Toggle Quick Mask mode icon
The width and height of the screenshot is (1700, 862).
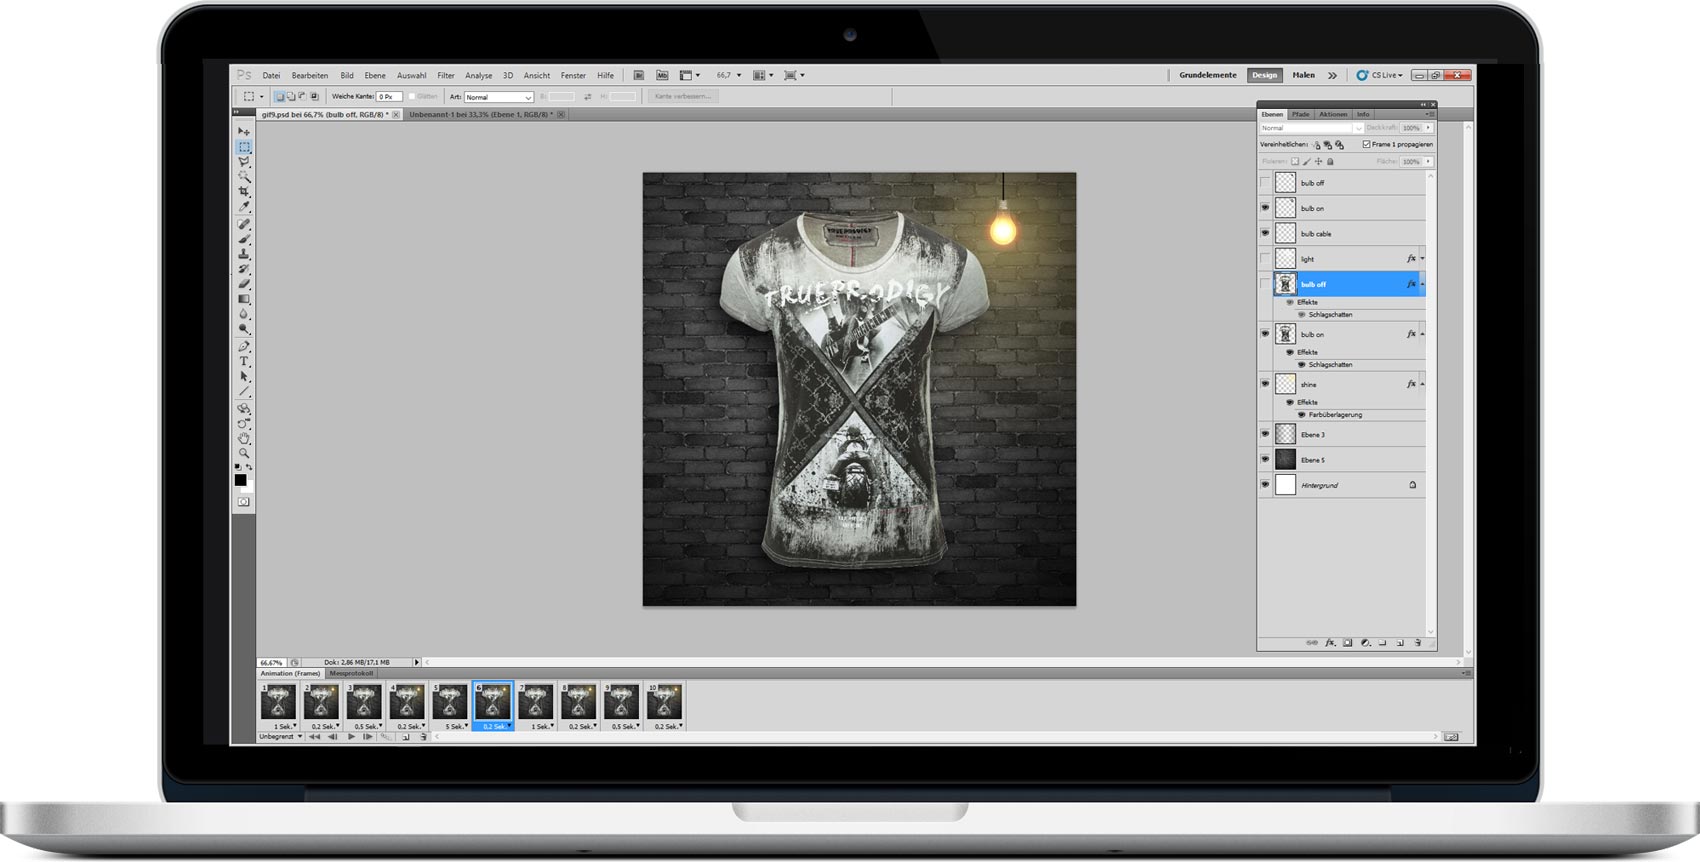(243, 502)
